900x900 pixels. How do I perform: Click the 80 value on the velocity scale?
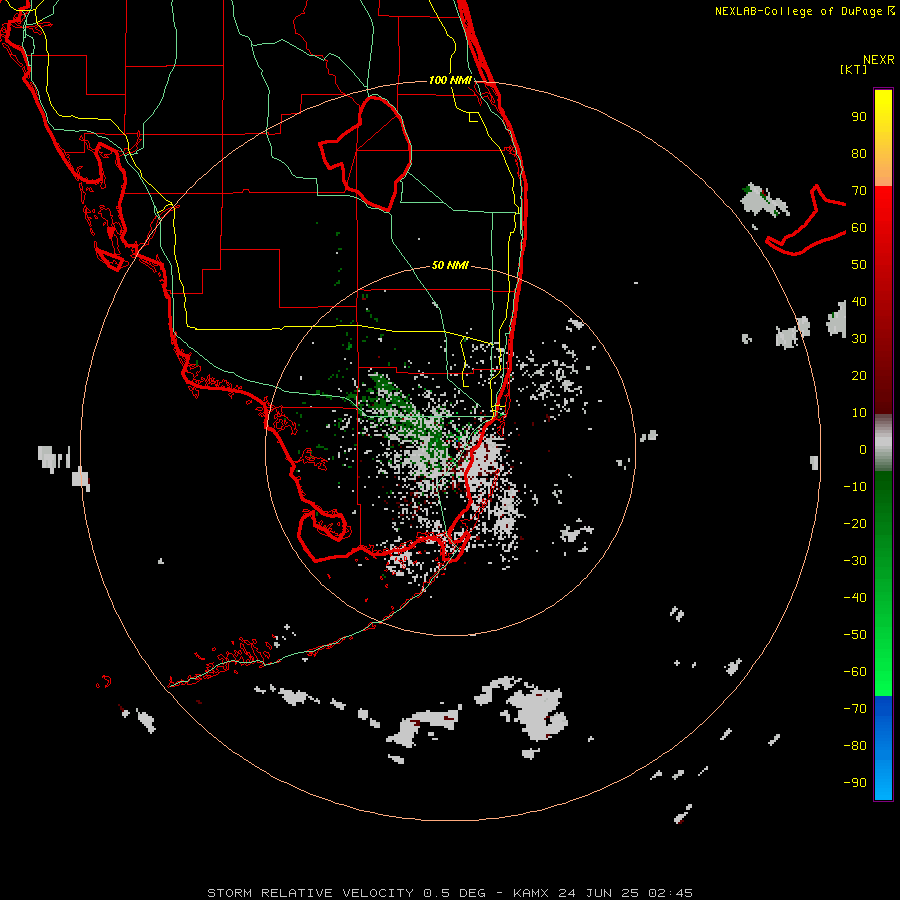(x=859, y=154)
